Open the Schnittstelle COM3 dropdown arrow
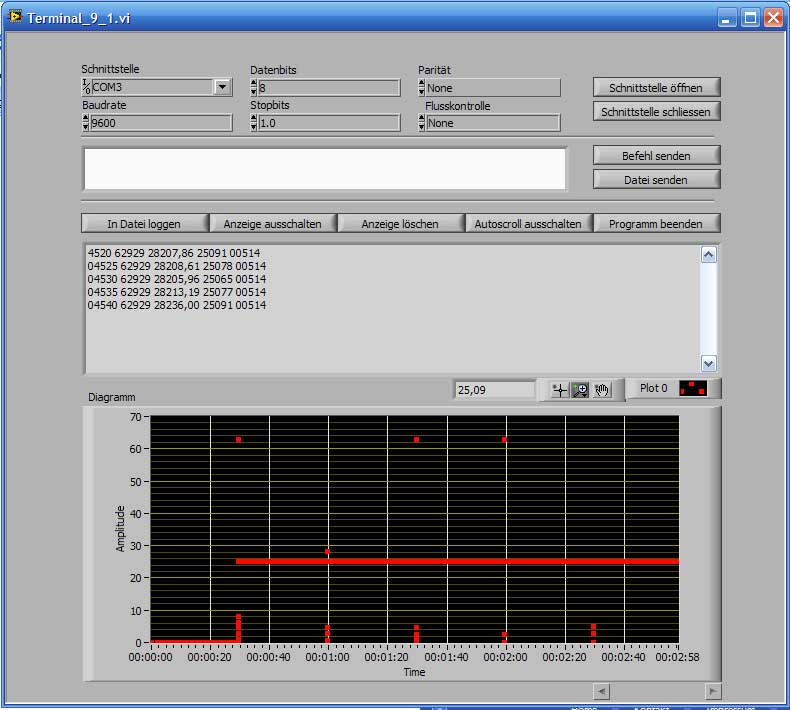 223,87
